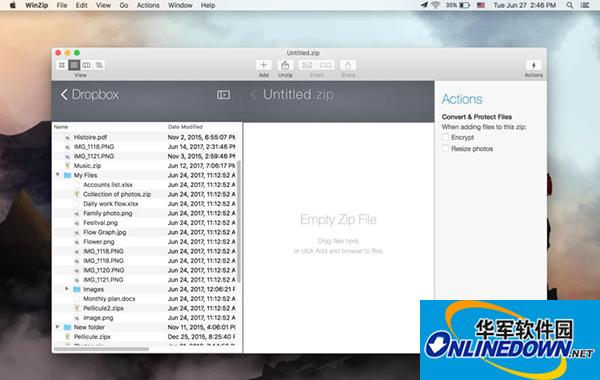Viewport: 600px width, 380px height.
Task: Select the fourth view mode icon
Action: (x=99, y=65)
